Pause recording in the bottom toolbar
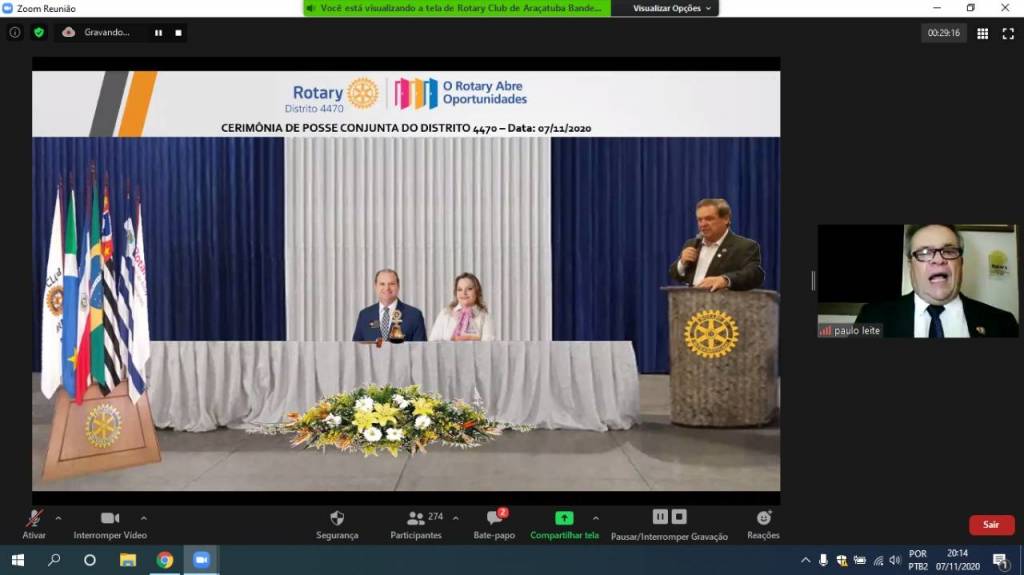 pos(660,517)
